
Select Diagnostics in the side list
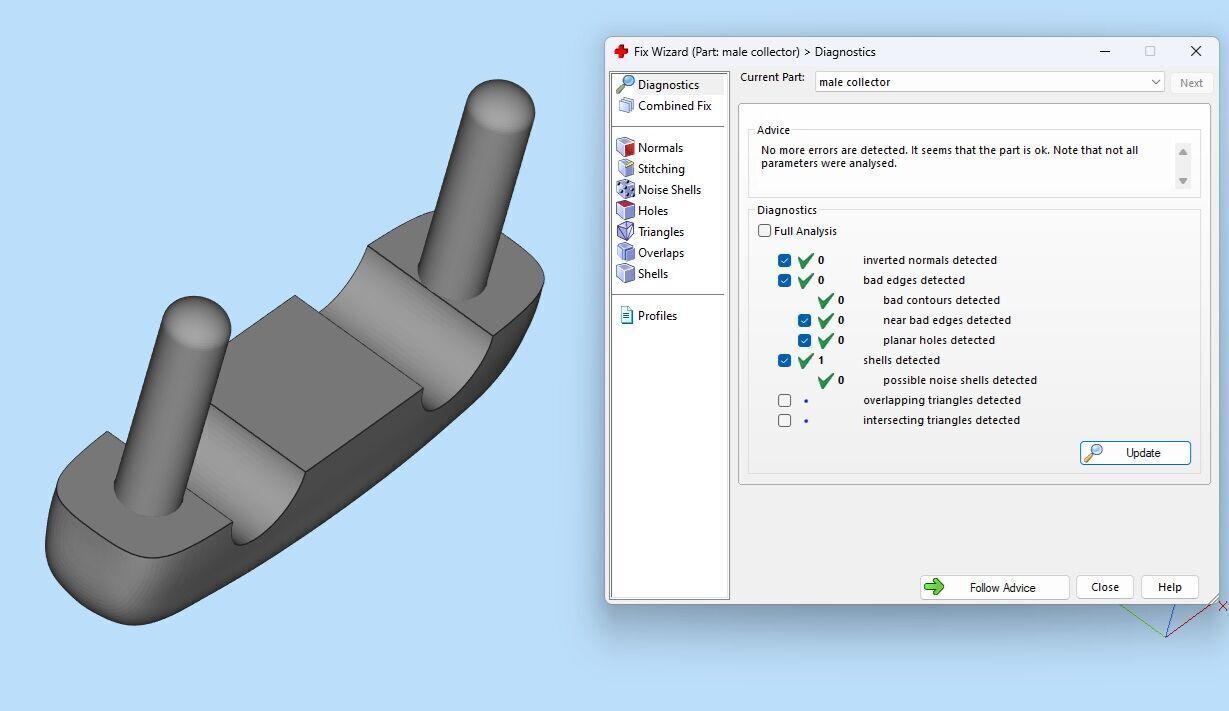(668, 85)
